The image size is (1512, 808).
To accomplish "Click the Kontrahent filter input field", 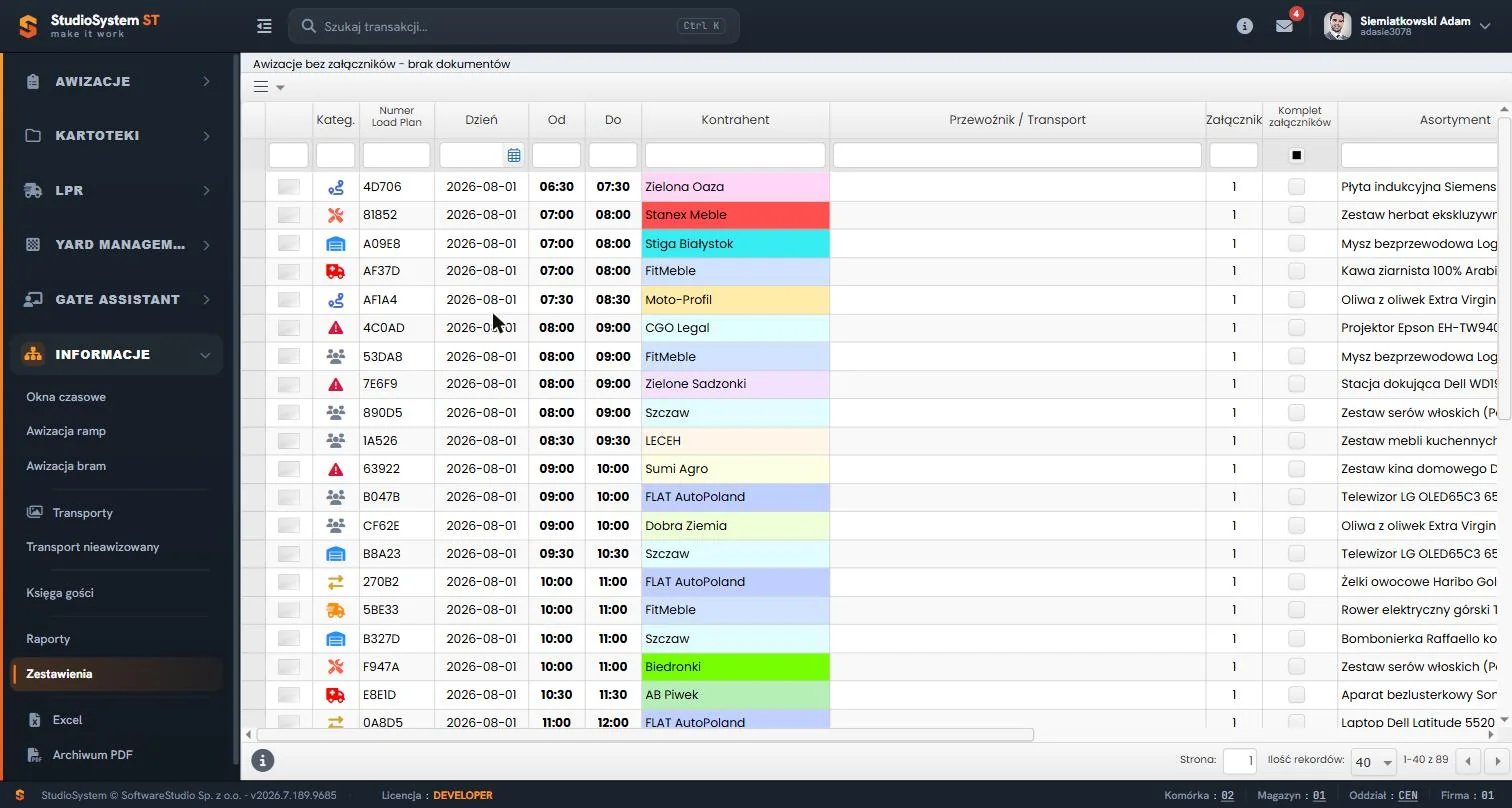I will click(x=735, y=155).
